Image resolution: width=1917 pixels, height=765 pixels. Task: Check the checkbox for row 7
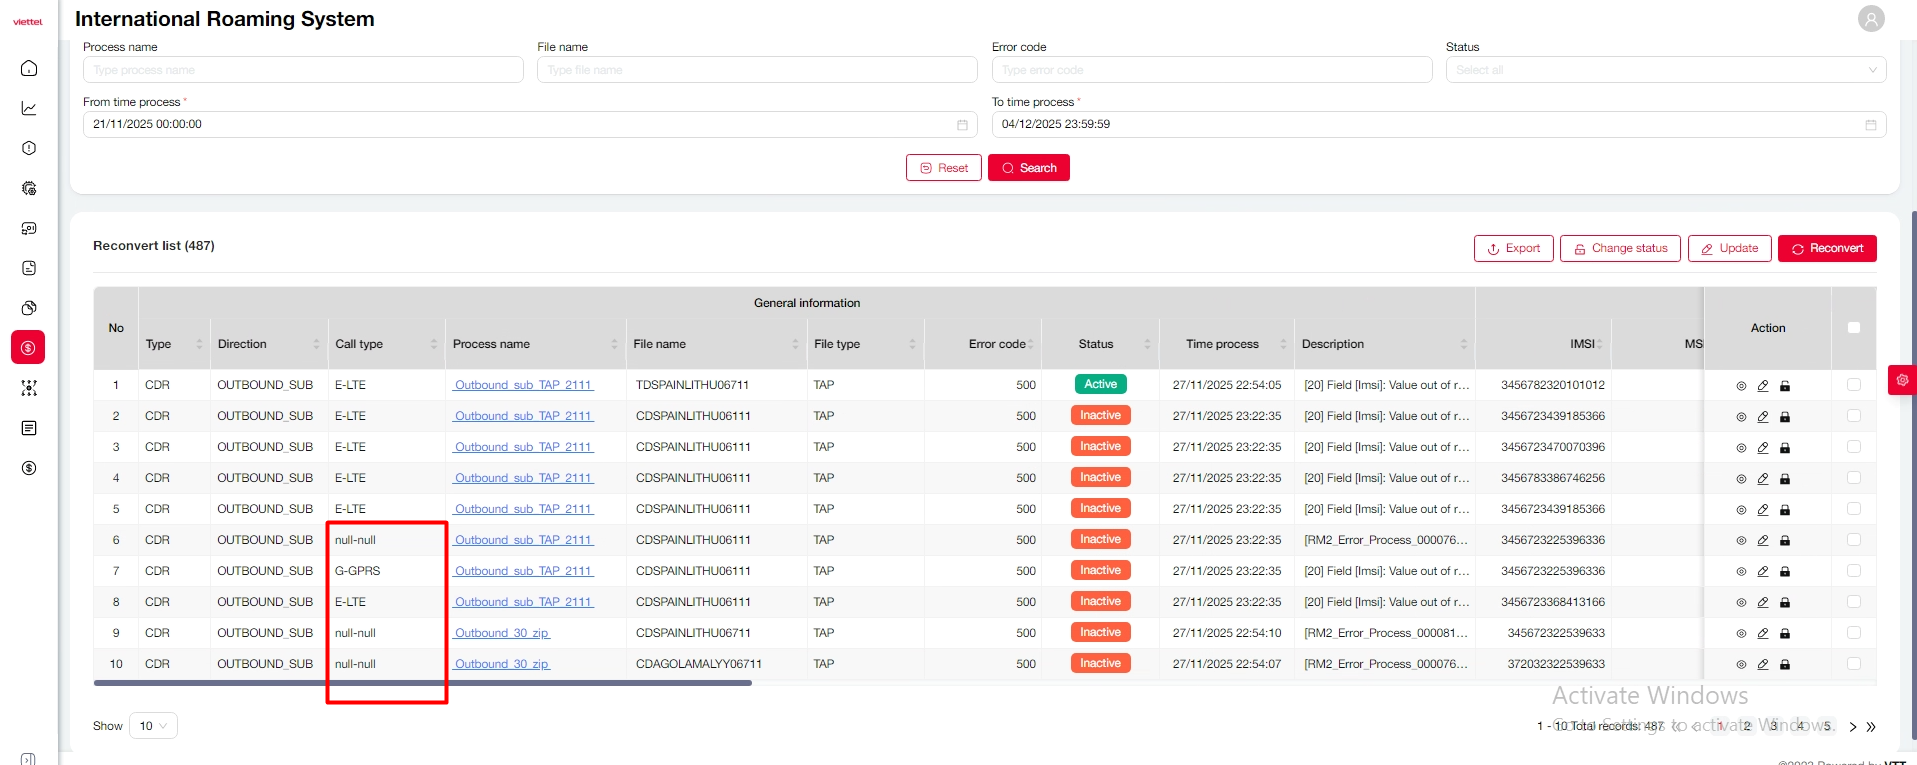click(x=1854, y=571)
